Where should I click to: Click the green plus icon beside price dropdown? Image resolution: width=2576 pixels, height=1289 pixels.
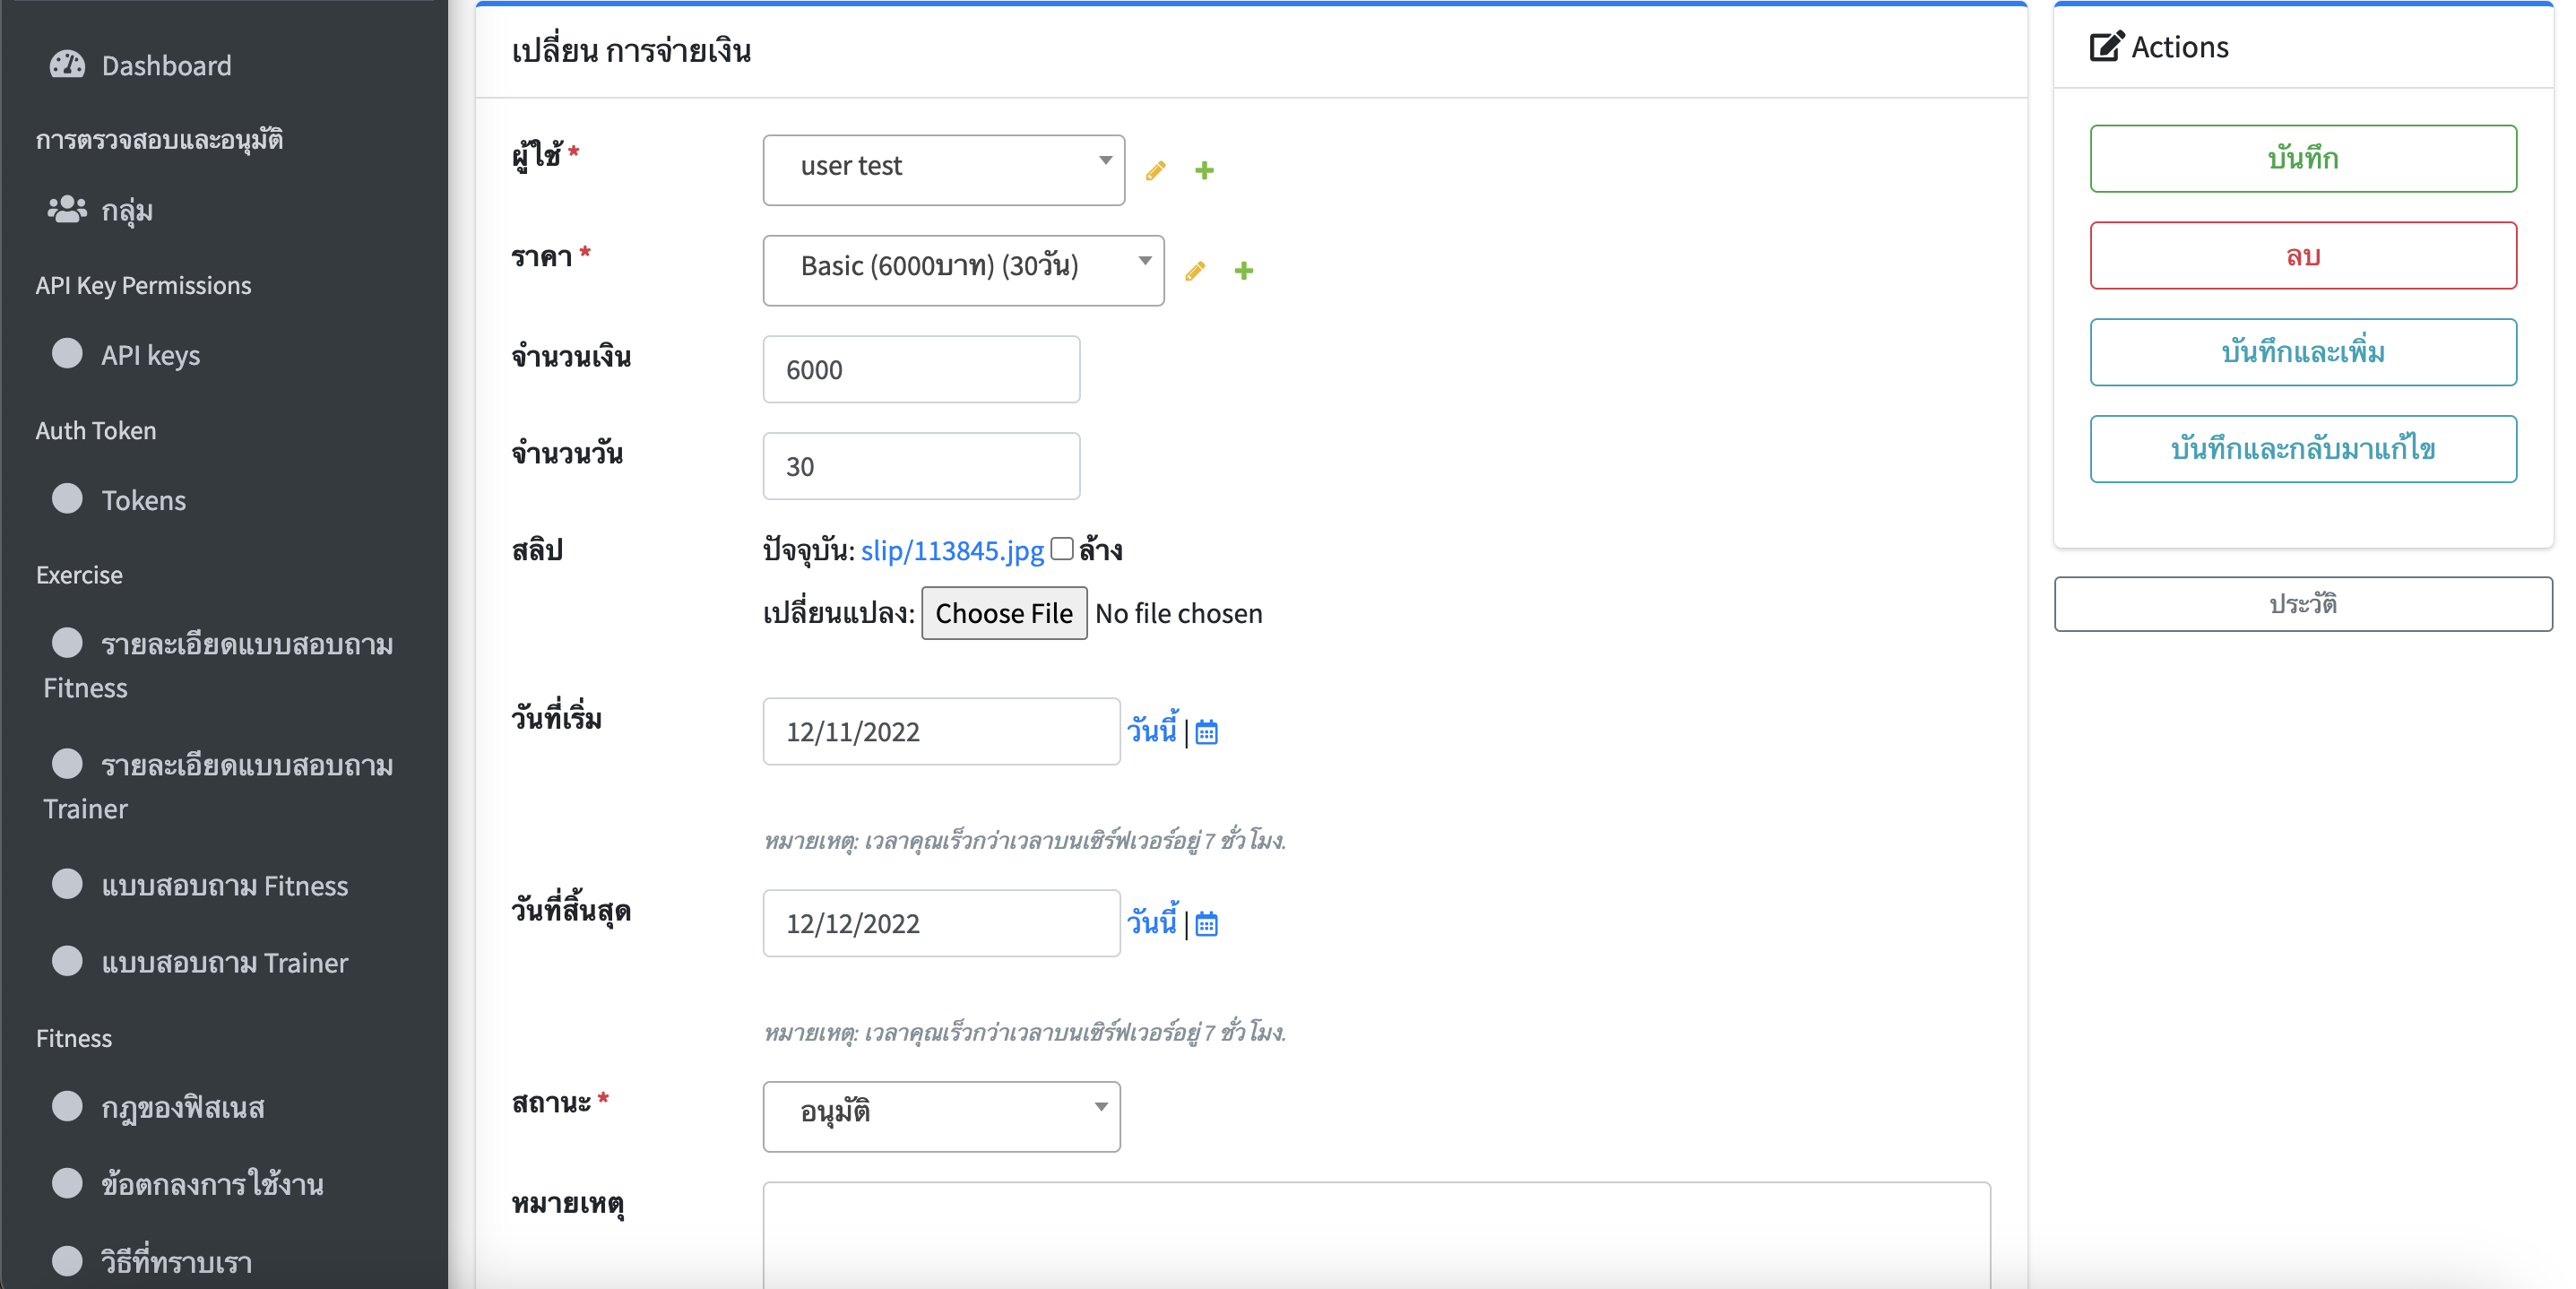click(1243, 271)
